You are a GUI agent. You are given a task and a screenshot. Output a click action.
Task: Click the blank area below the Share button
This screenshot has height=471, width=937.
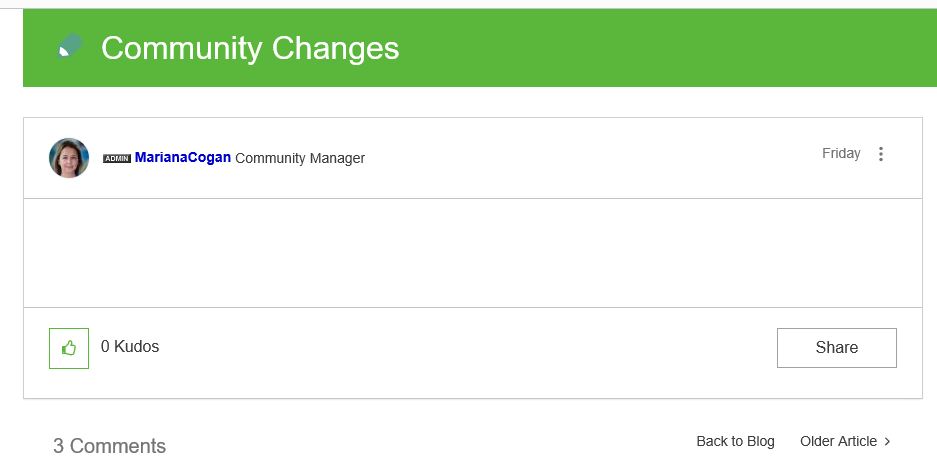tap(836, 384)
